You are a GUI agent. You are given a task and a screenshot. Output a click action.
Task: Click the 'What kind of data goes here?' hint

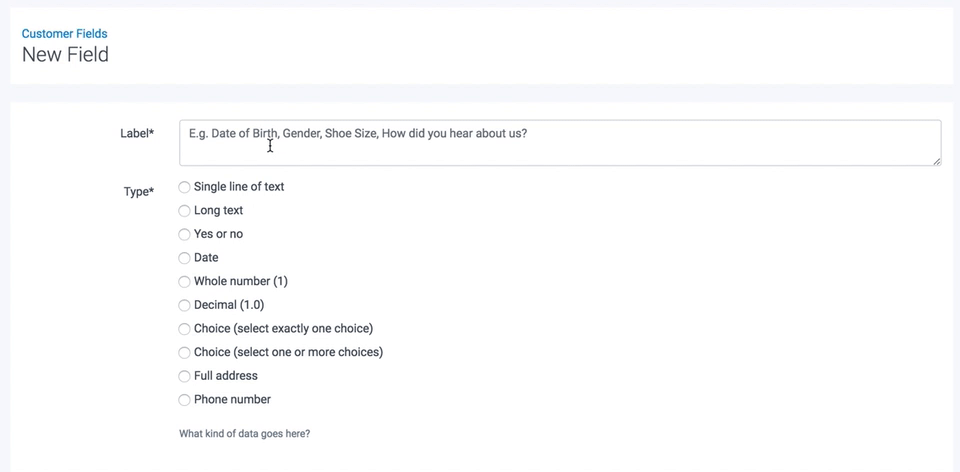[244, 434]
